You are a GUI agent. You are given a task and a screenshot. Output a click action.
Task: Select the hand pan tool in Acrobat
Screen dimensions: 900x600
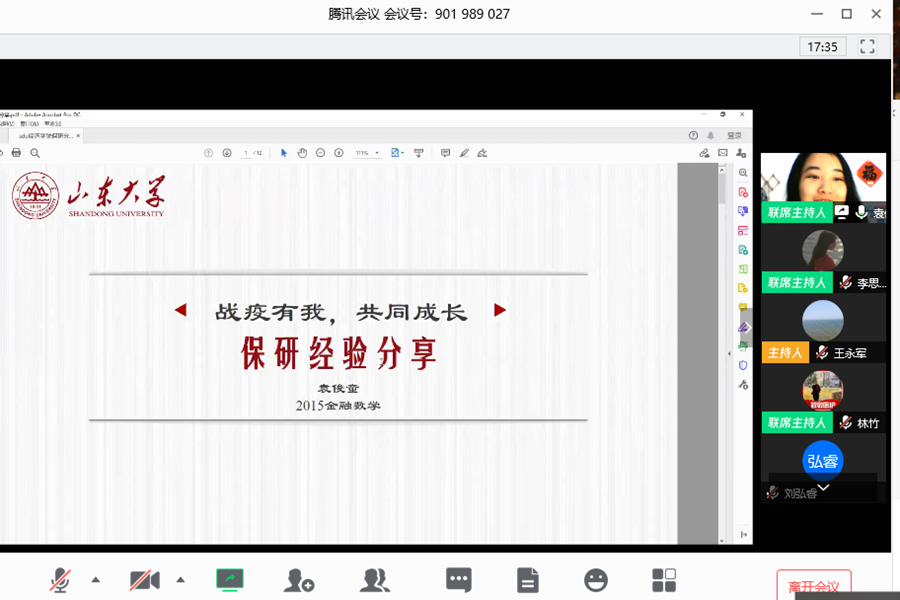302,153
